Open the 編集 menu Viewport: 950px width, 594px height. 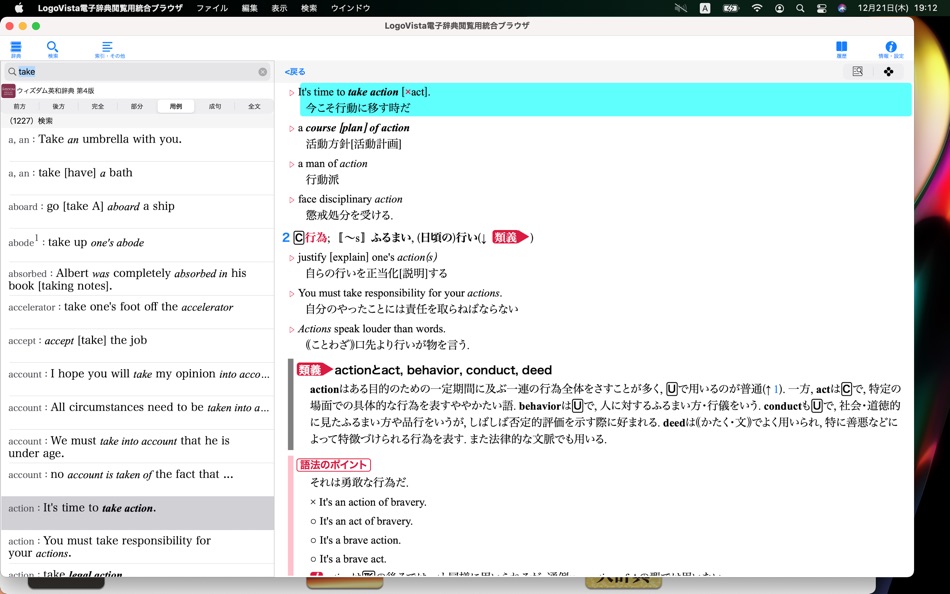[250, 8]
